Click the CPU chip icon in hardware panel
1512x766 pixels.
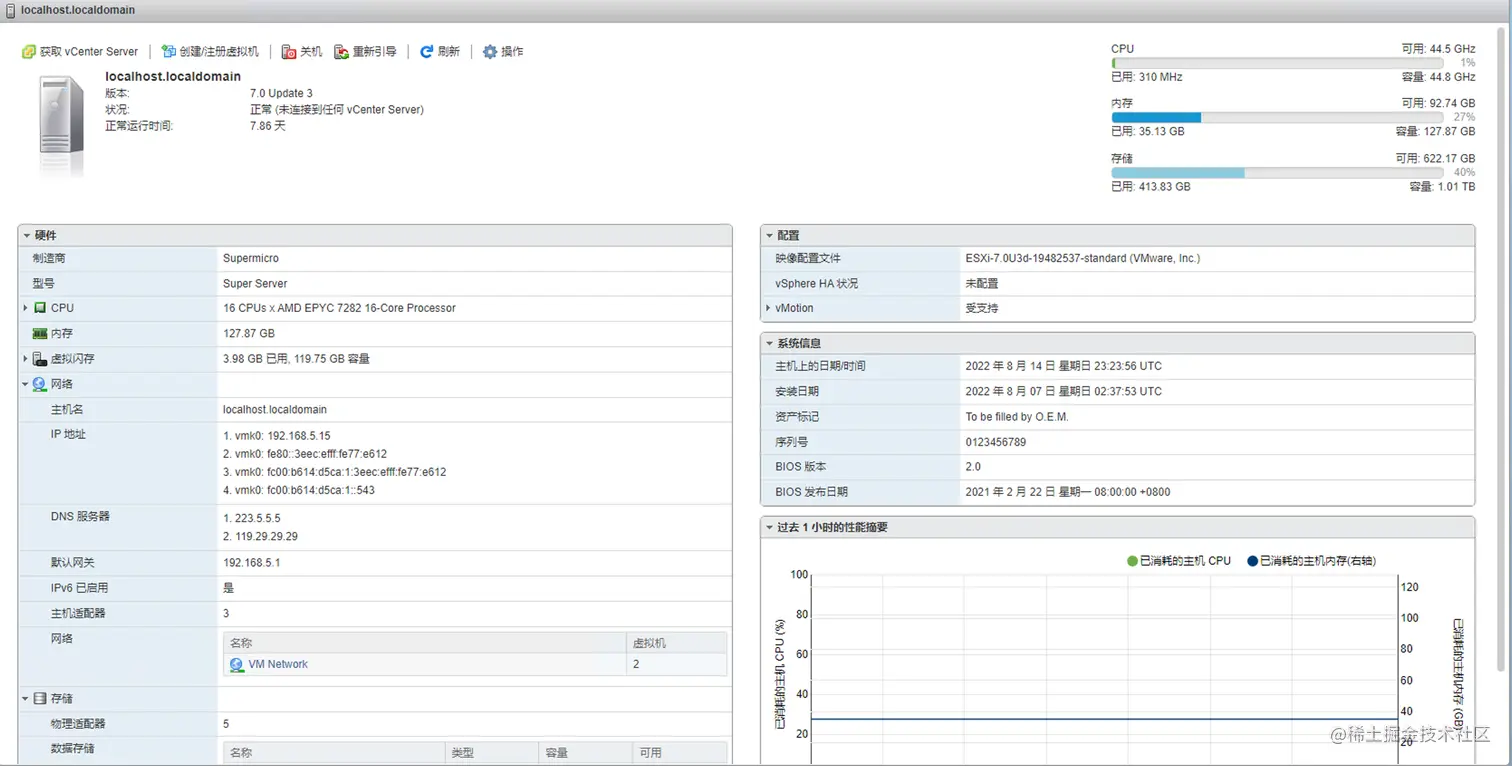[40, 308]
